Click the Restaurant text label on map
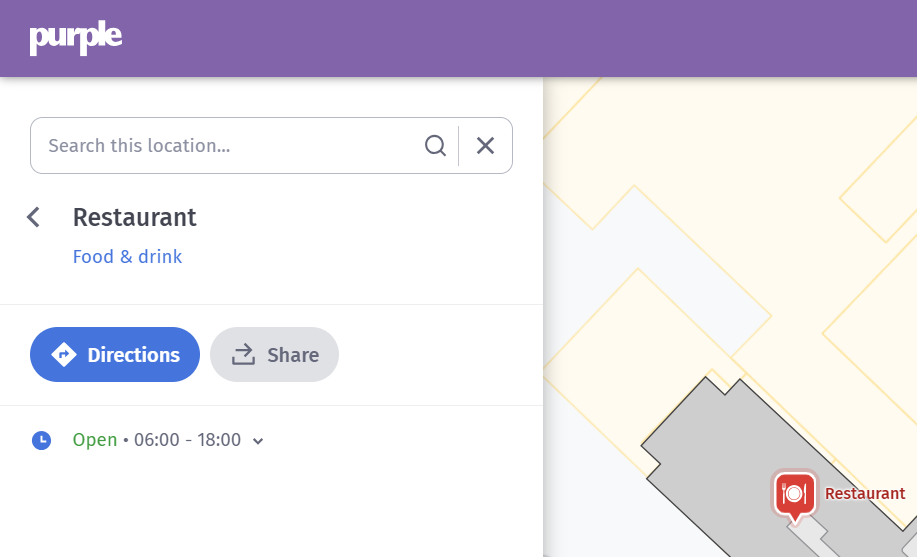 [864, 494]
